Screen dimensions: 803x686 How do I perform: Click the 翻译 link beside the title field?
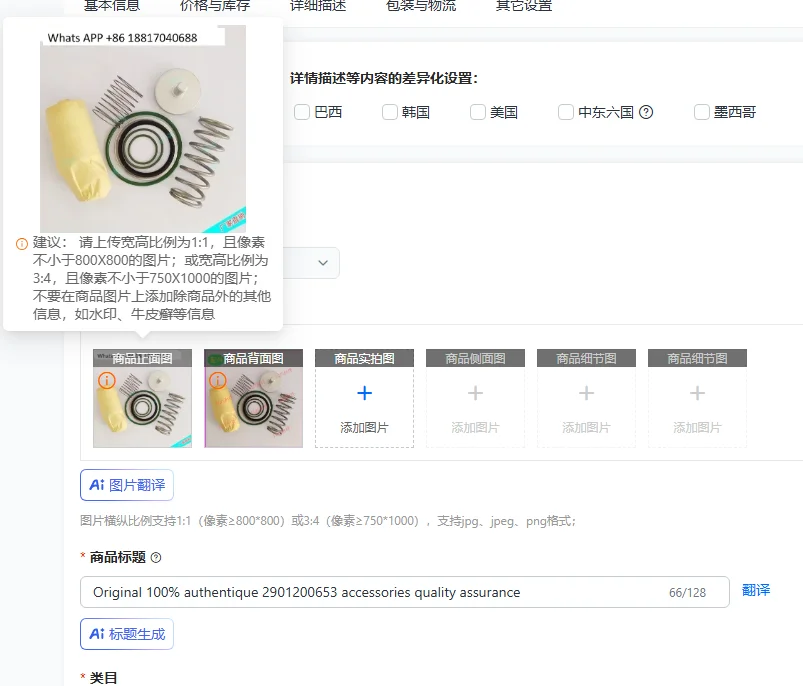756,590
